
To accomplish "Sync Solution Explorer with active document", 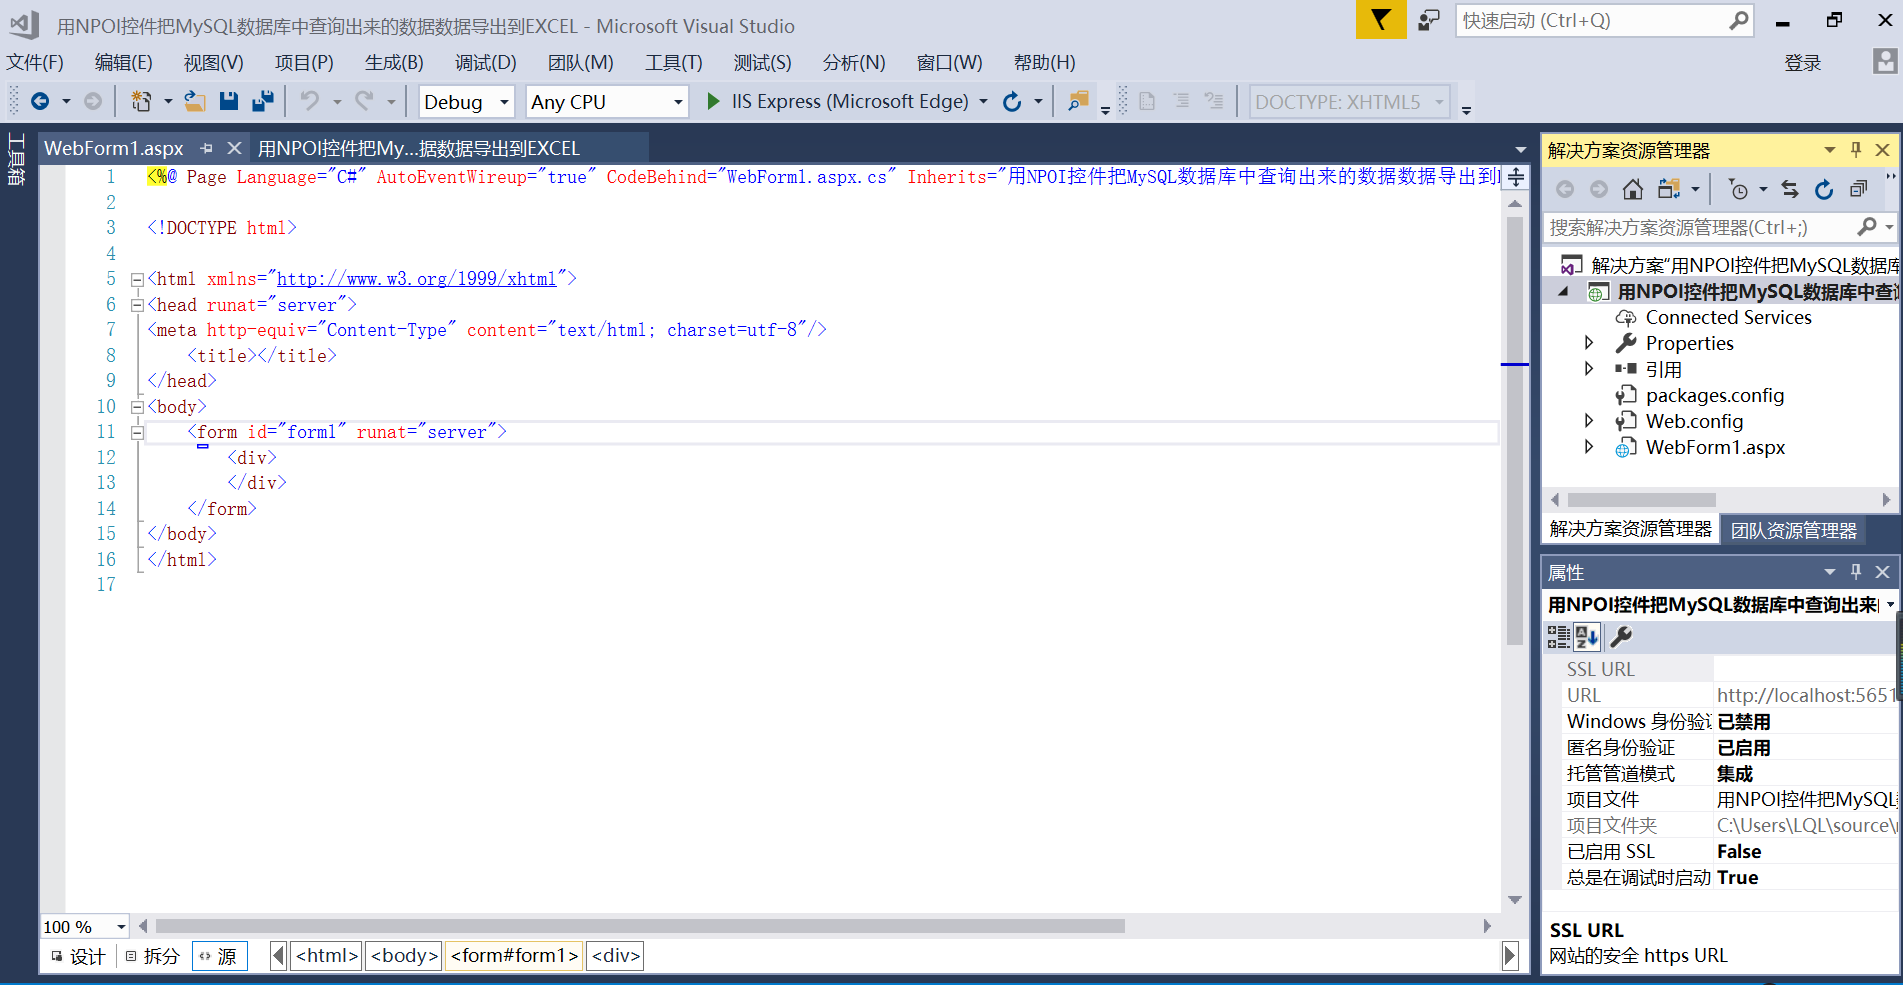I will [x=1789, y=189].
